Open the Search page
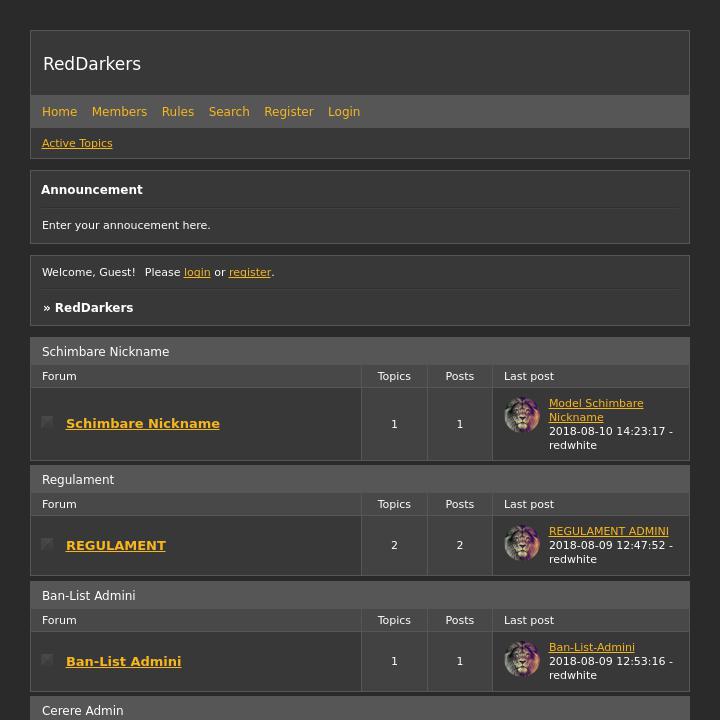Screen dimensions: 720x720 click(x=229, y=112)
